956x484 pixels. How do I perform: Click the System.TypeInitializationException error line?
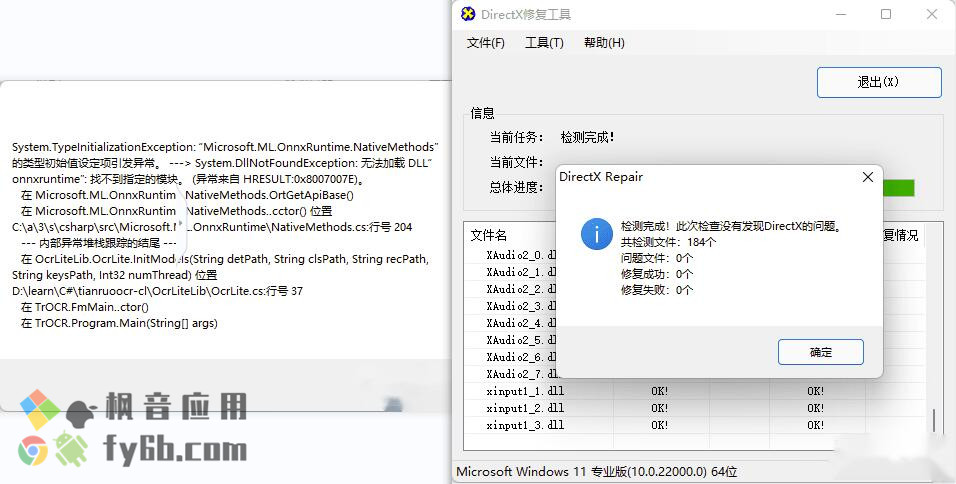tap(225, 147)
